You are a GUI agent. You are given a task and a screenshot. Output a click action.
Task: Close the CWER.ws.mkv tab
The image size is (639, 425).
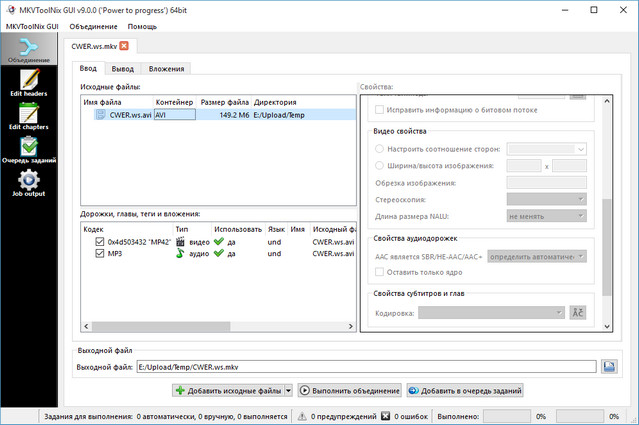124,45
